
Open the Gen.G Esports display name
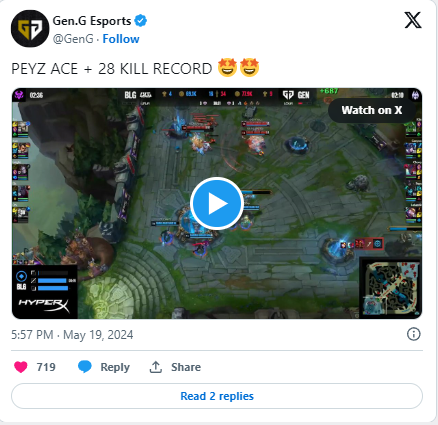(92, 21)
